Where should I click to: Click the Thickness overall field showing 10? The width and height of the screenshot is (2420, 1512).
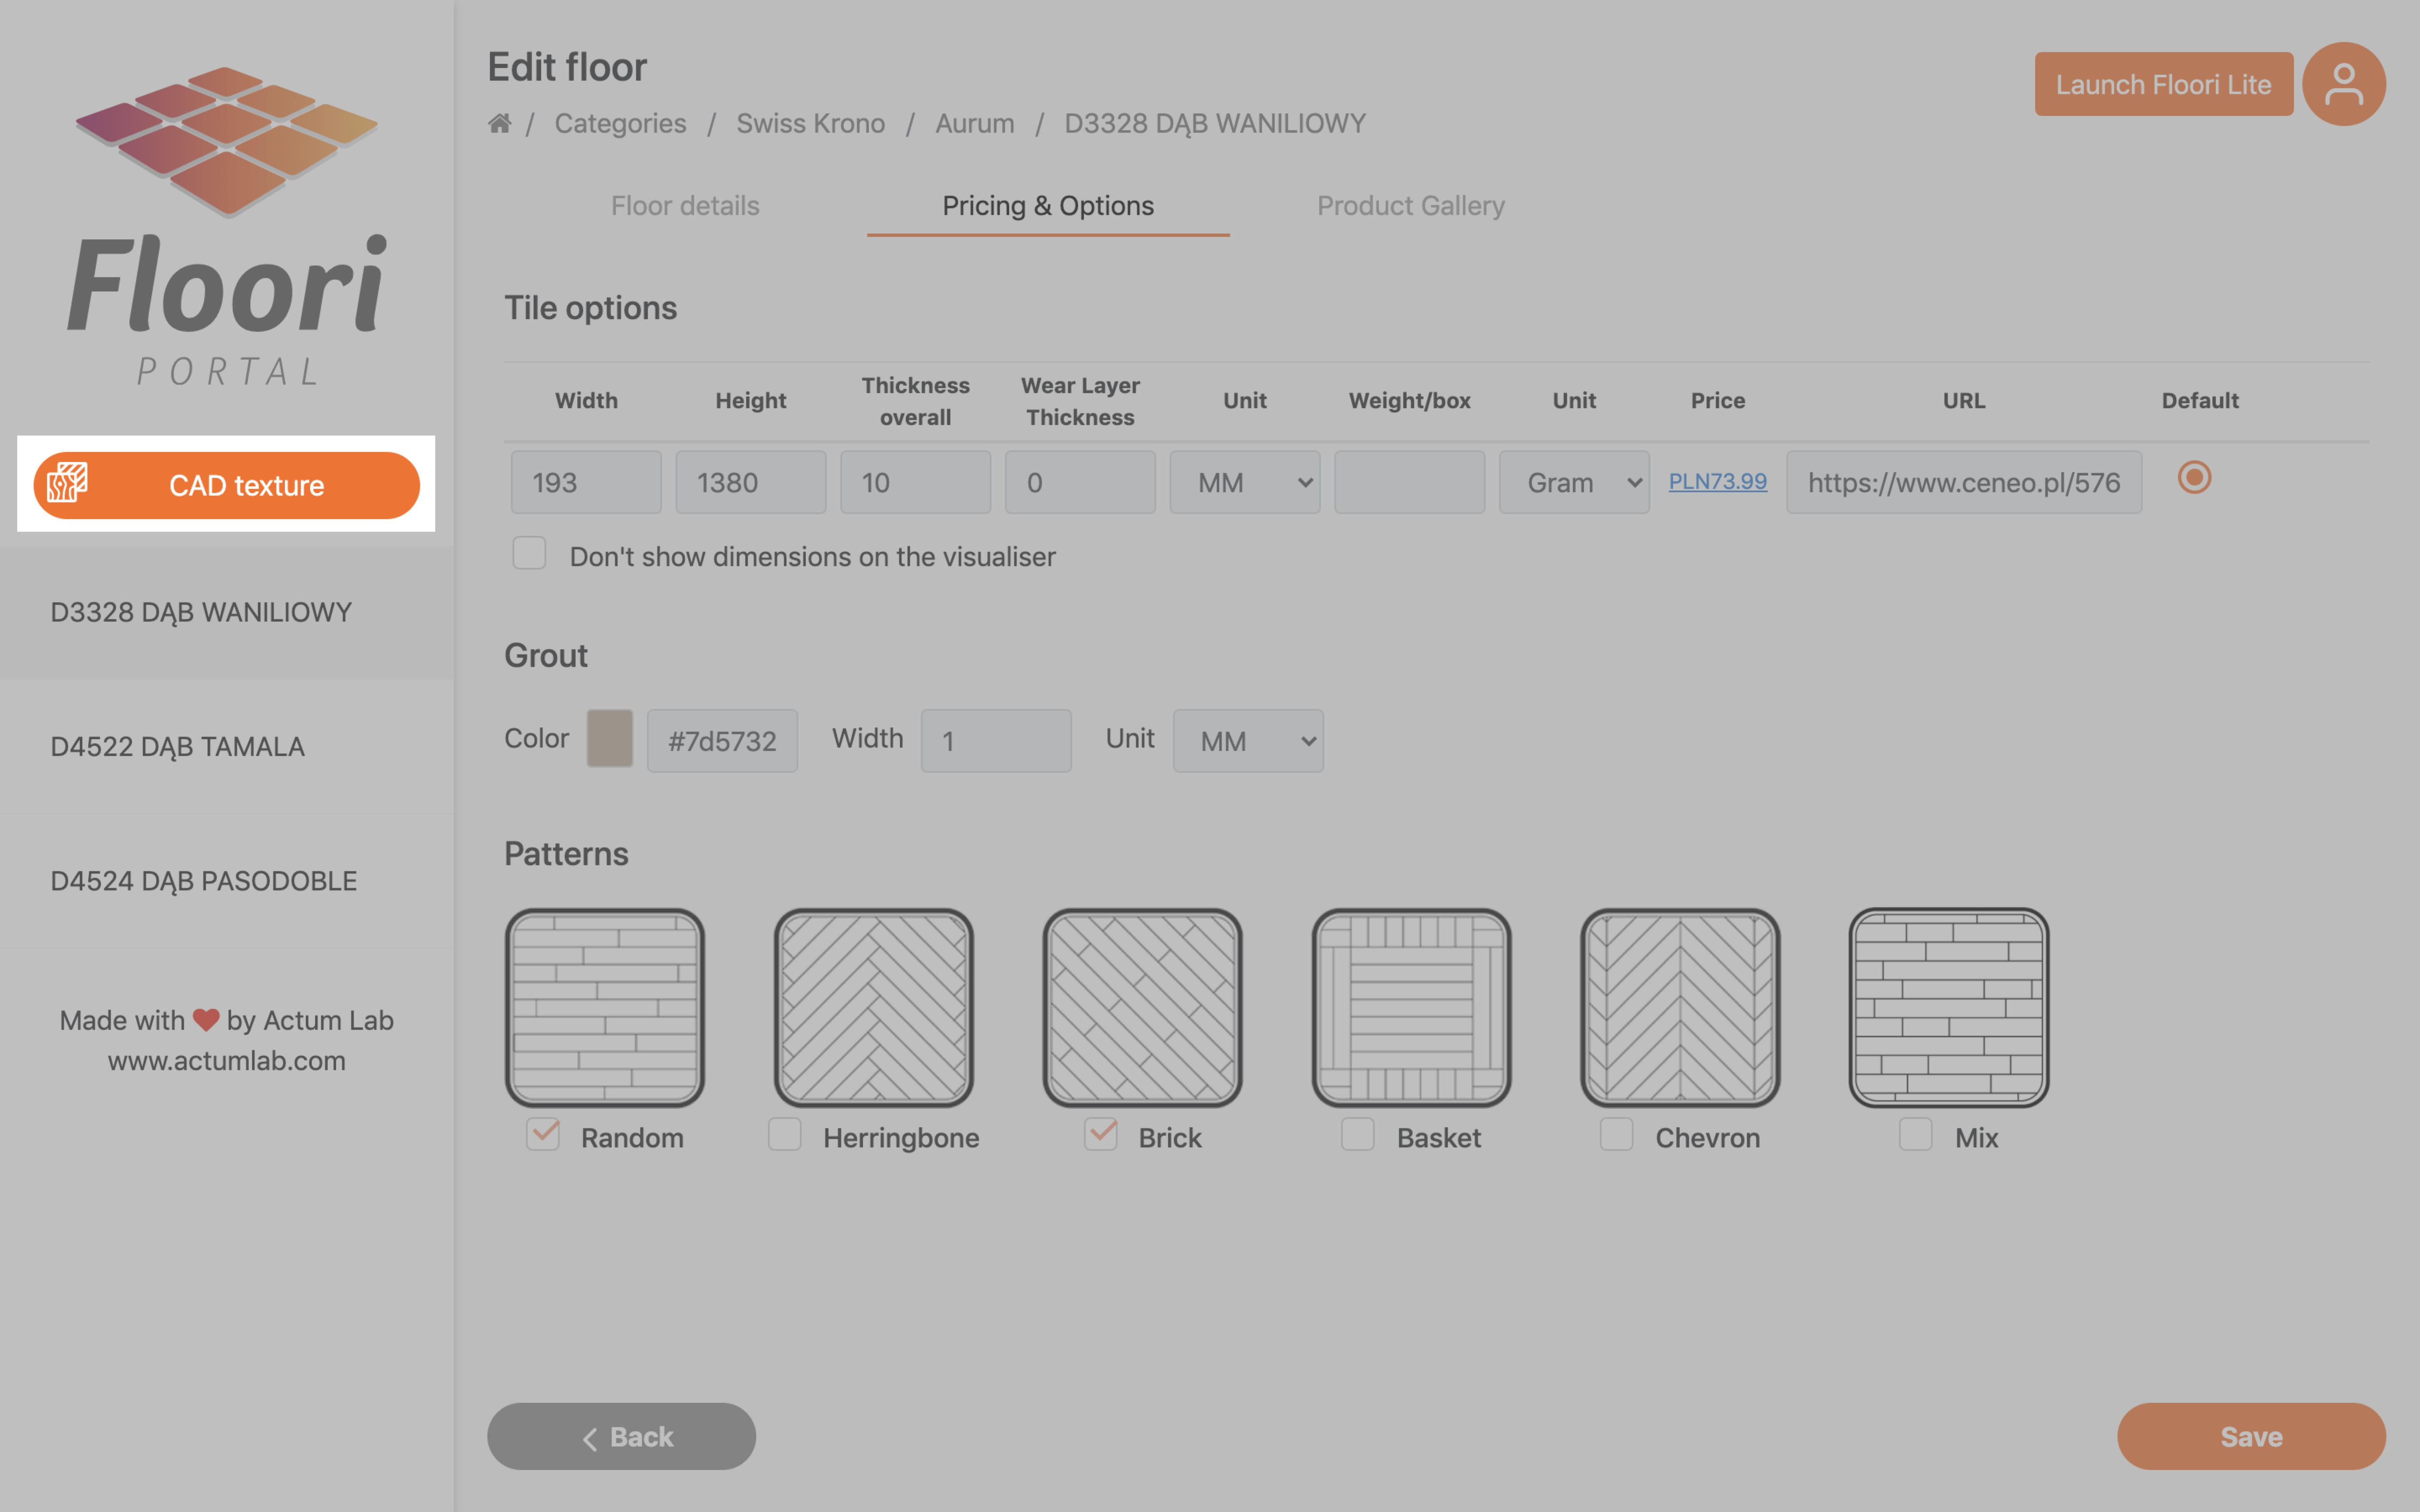click(916, 482)
